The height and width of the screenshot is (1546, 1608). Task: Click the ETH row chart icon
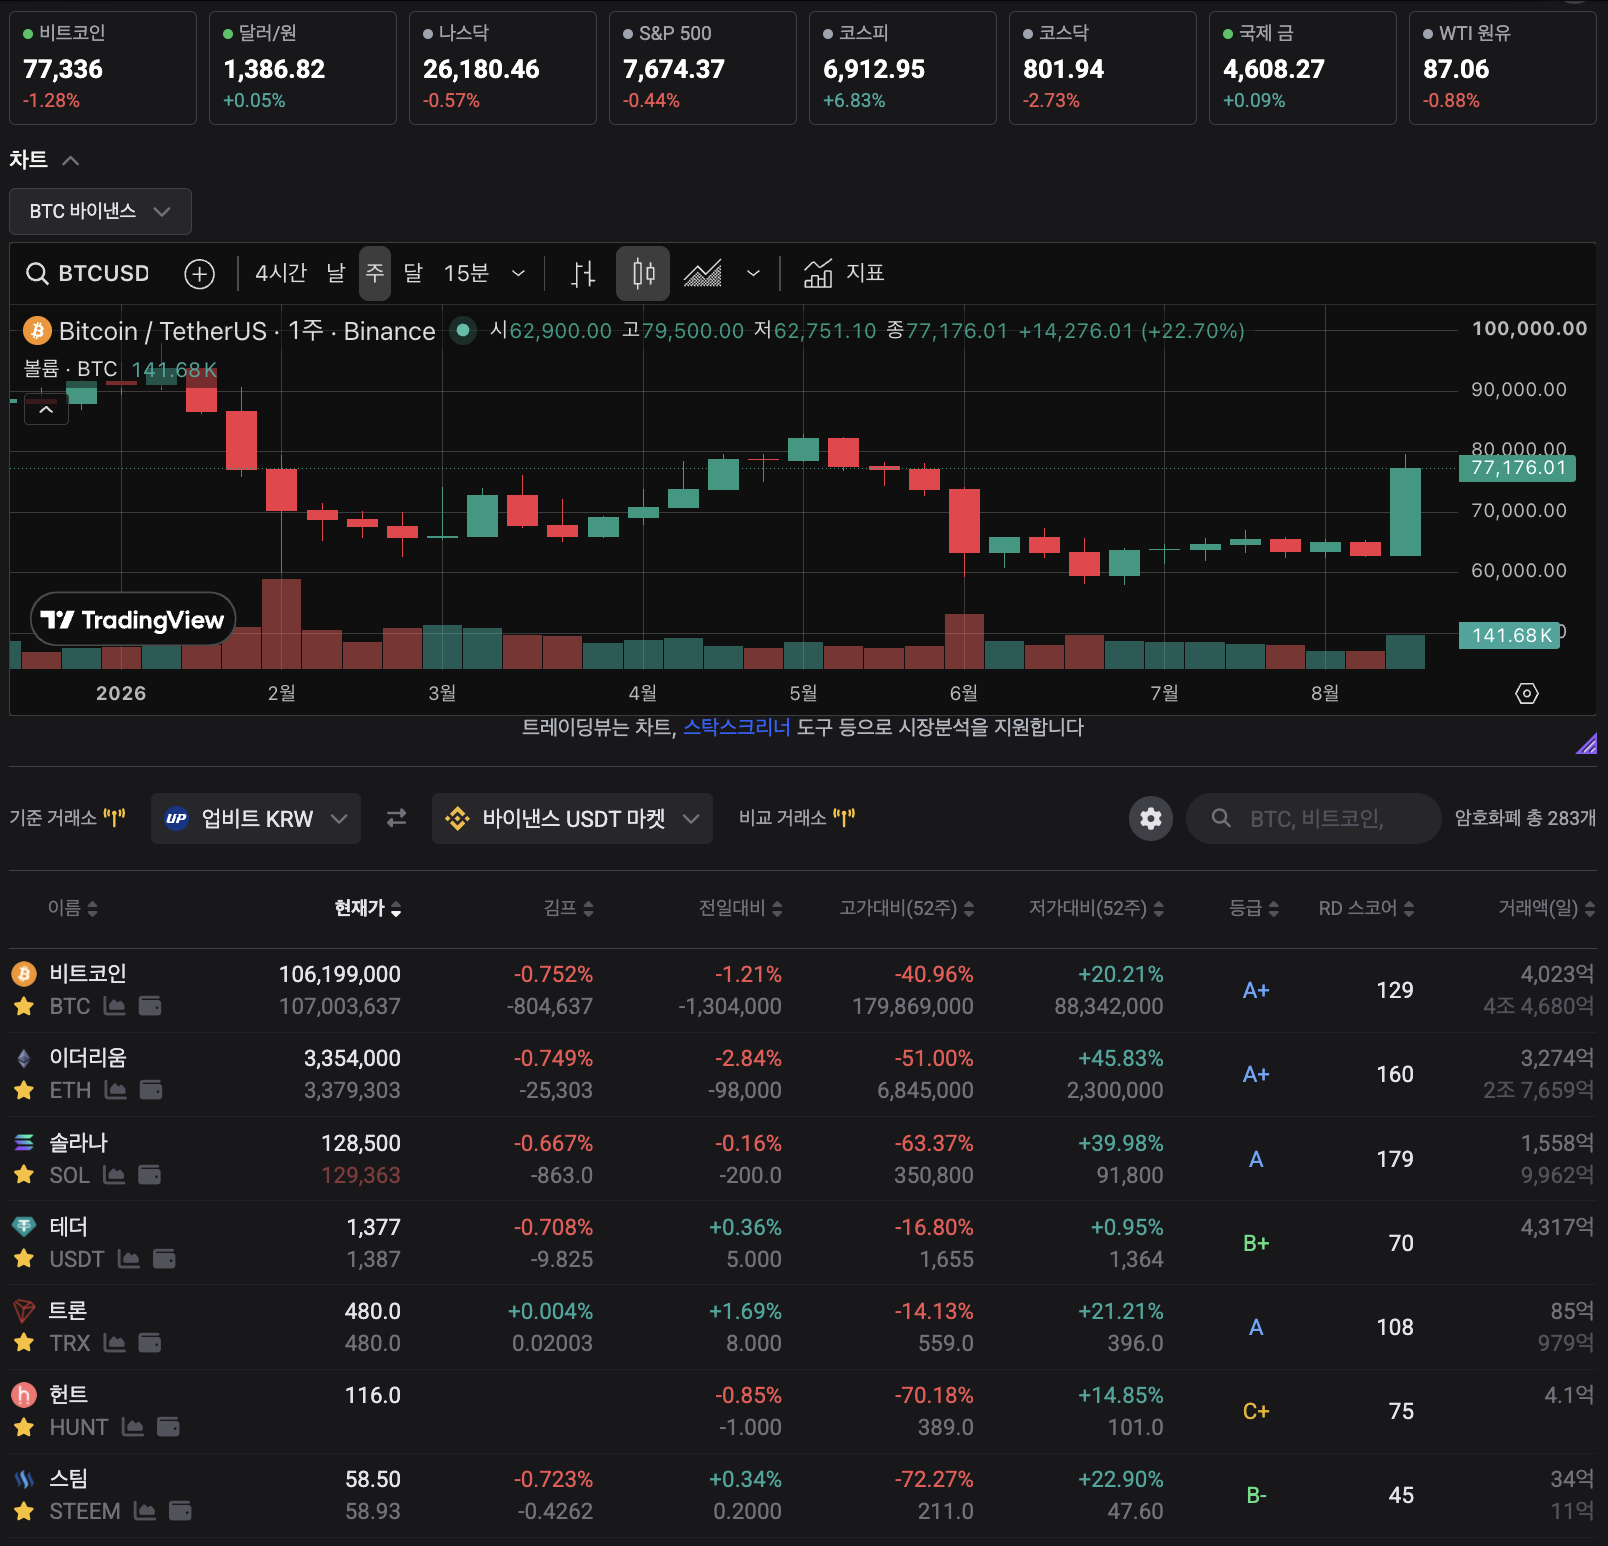[116, 1090]
